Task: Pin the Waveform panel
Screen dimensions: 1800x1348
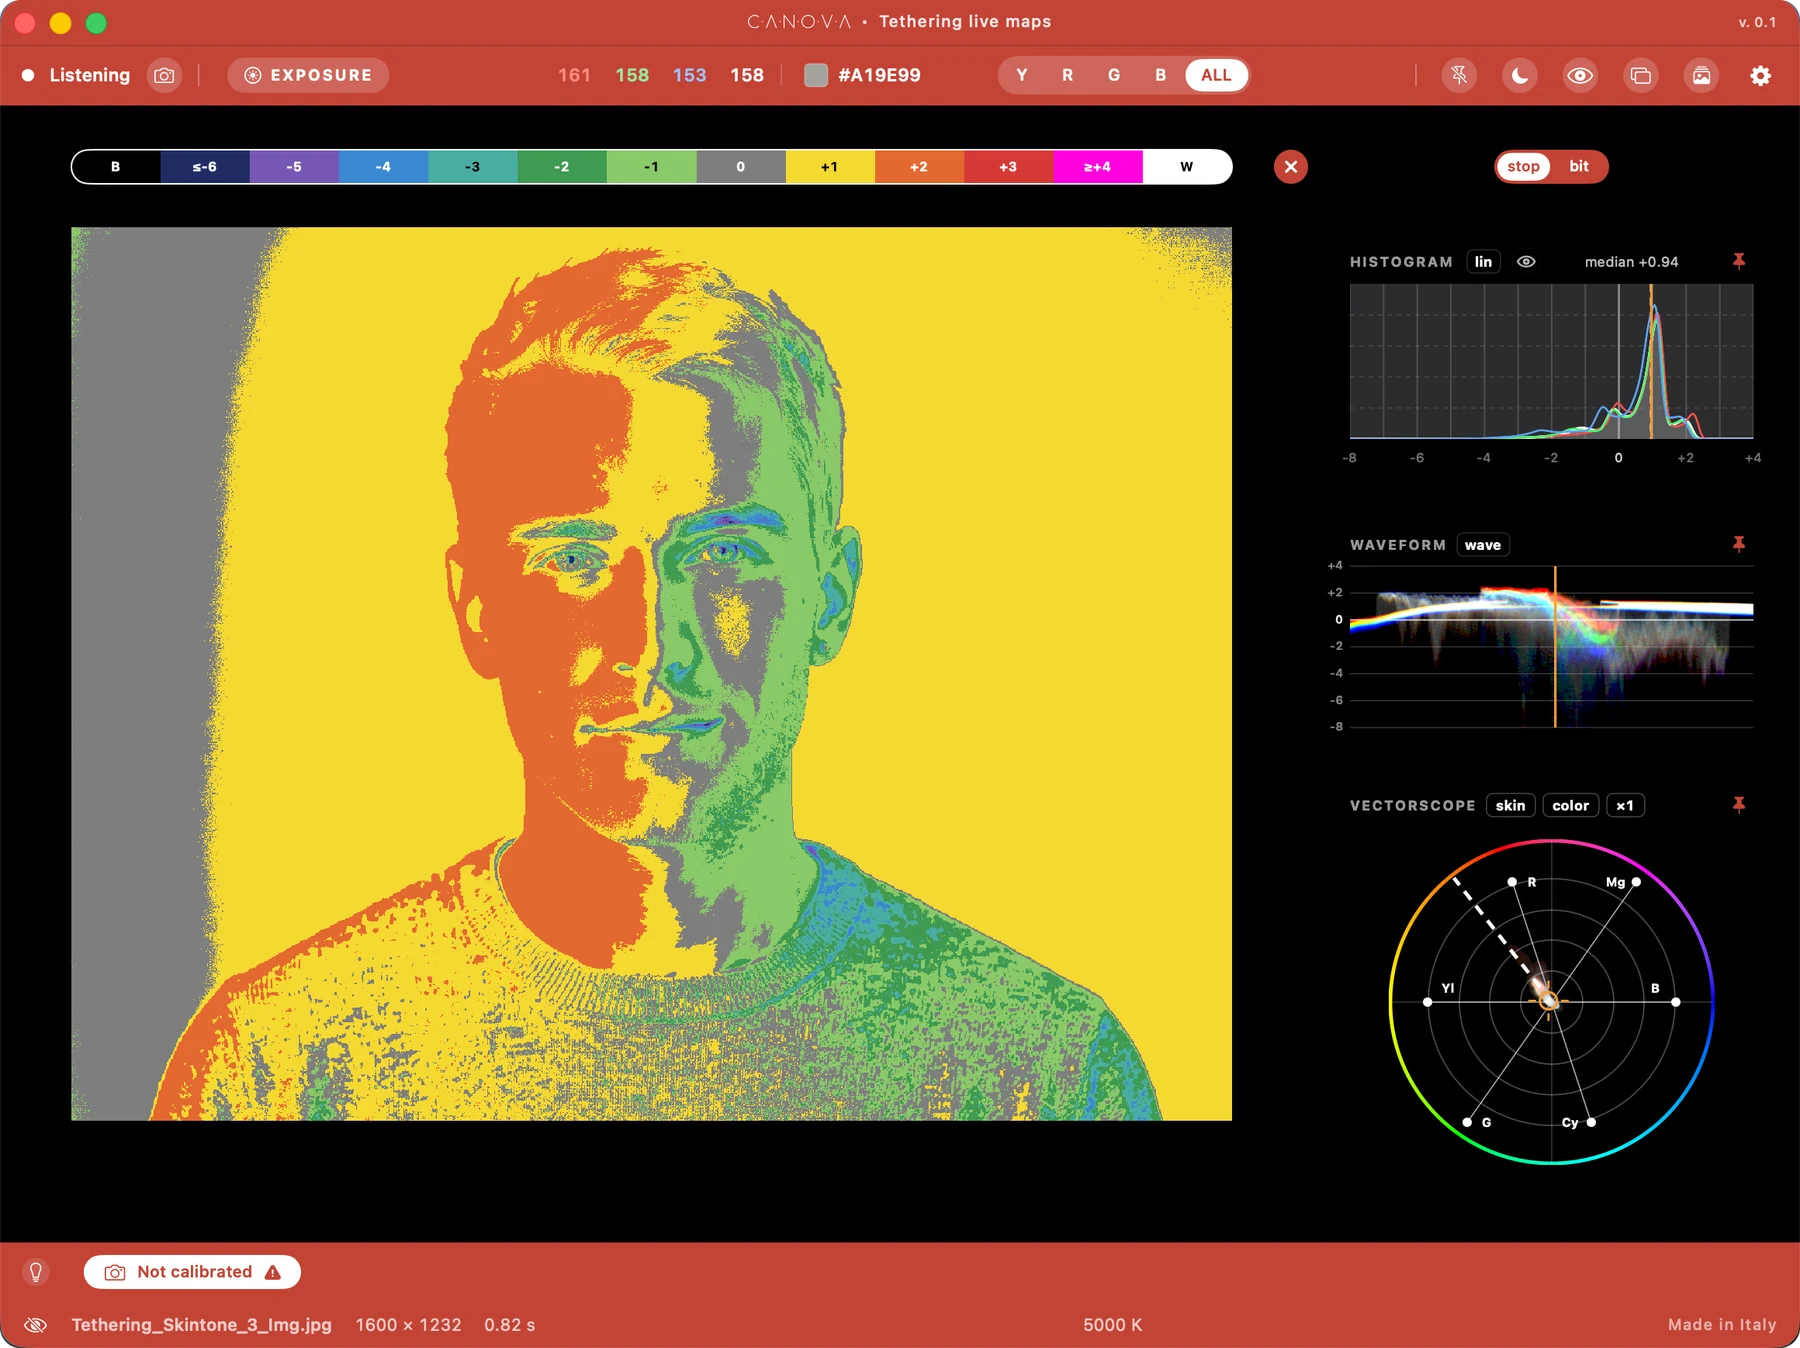Action: 1739,544
